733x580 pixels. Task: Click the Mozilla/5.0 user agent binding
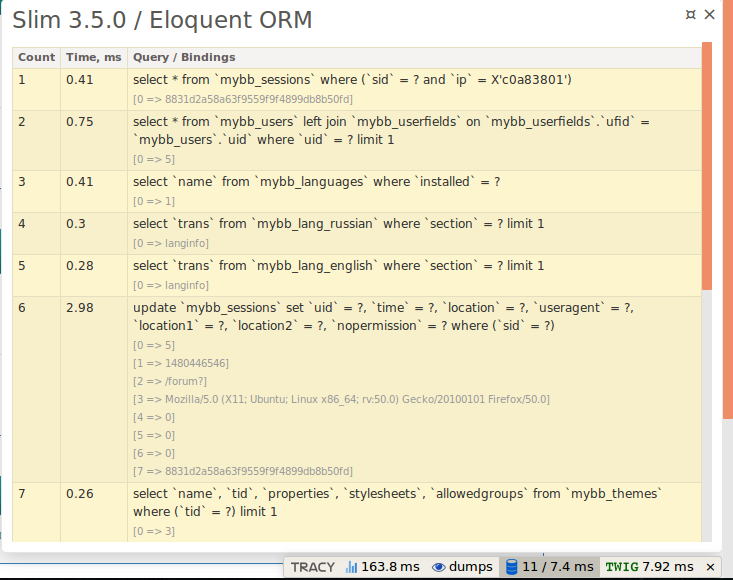point(341,400)
